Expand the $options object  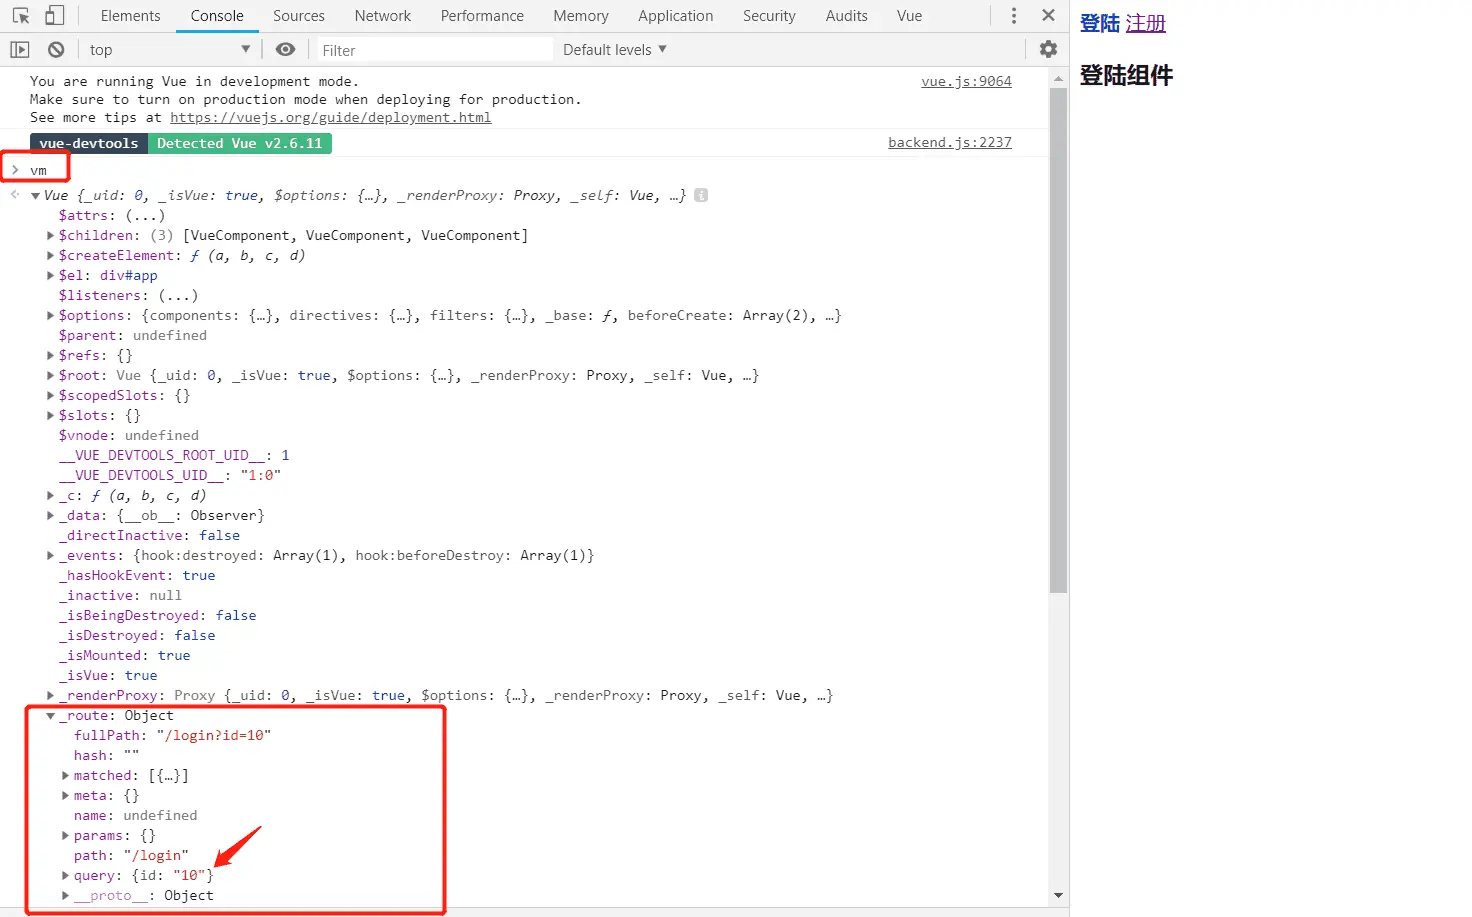pyautogui.click(x=50, y=316)
